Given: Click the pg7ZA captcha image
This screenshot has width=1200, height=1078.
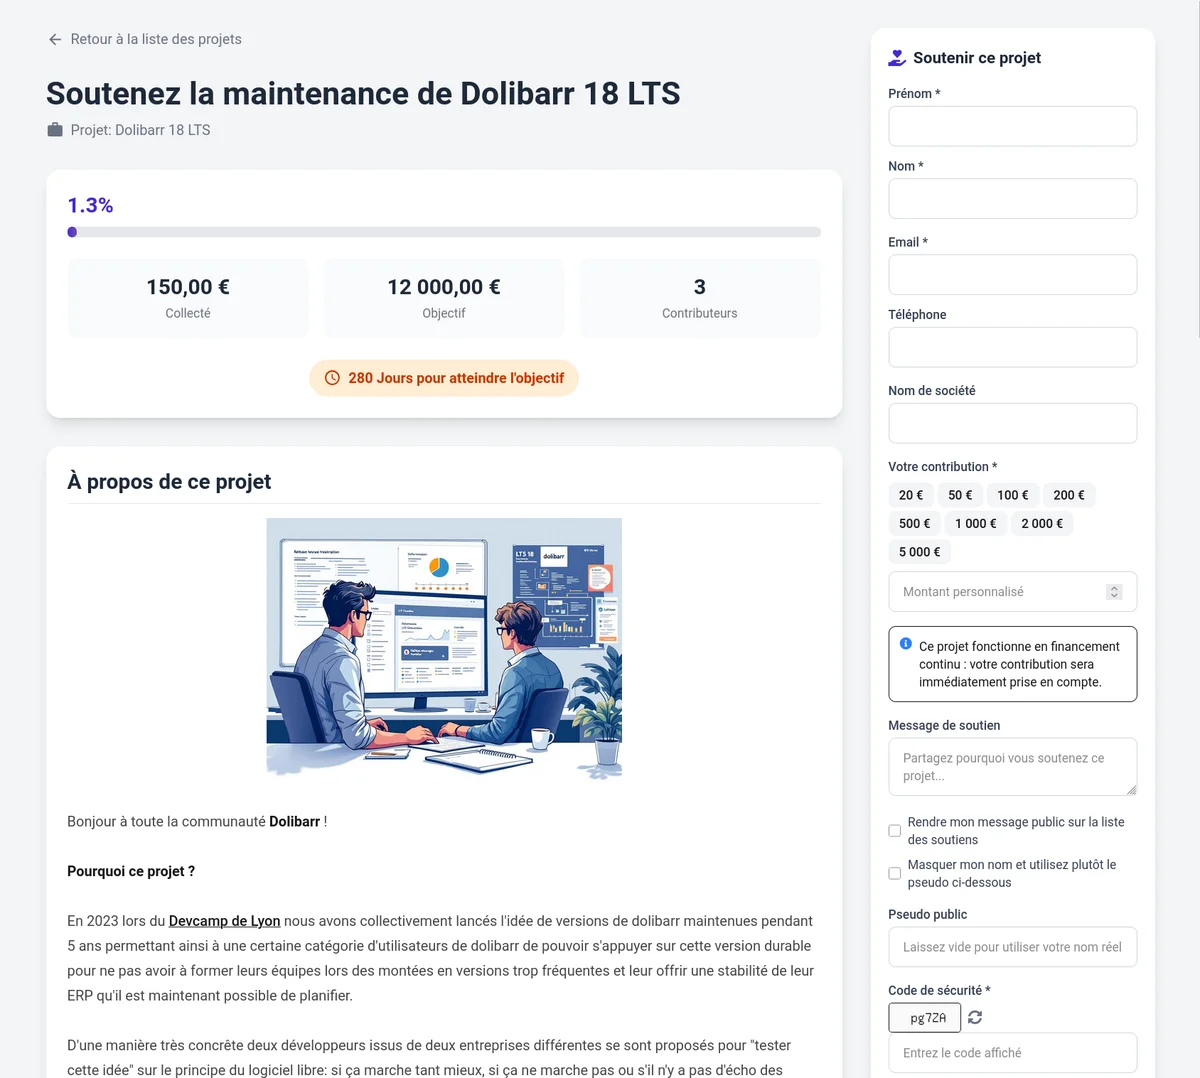Looking at the screenshot, I should click(925, 1017).
